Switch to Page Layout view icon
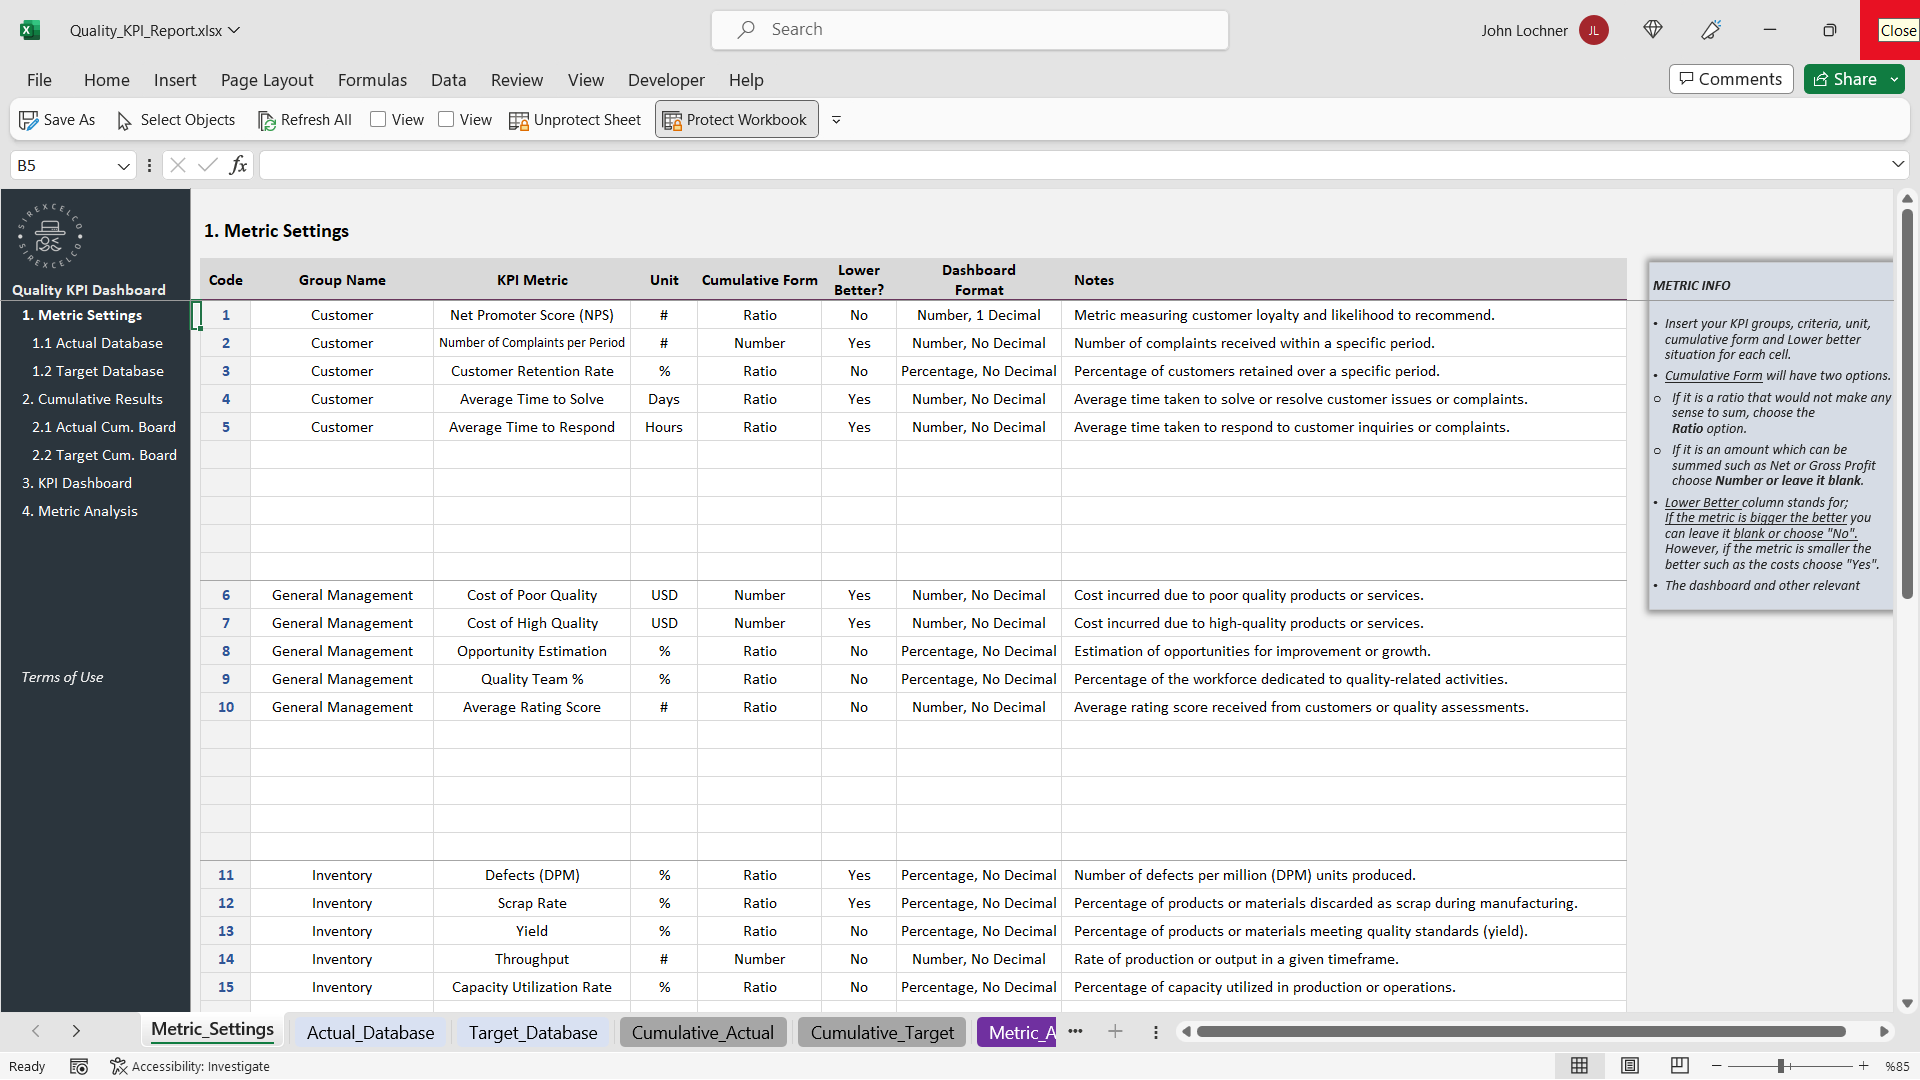 coord(1629,1066)
